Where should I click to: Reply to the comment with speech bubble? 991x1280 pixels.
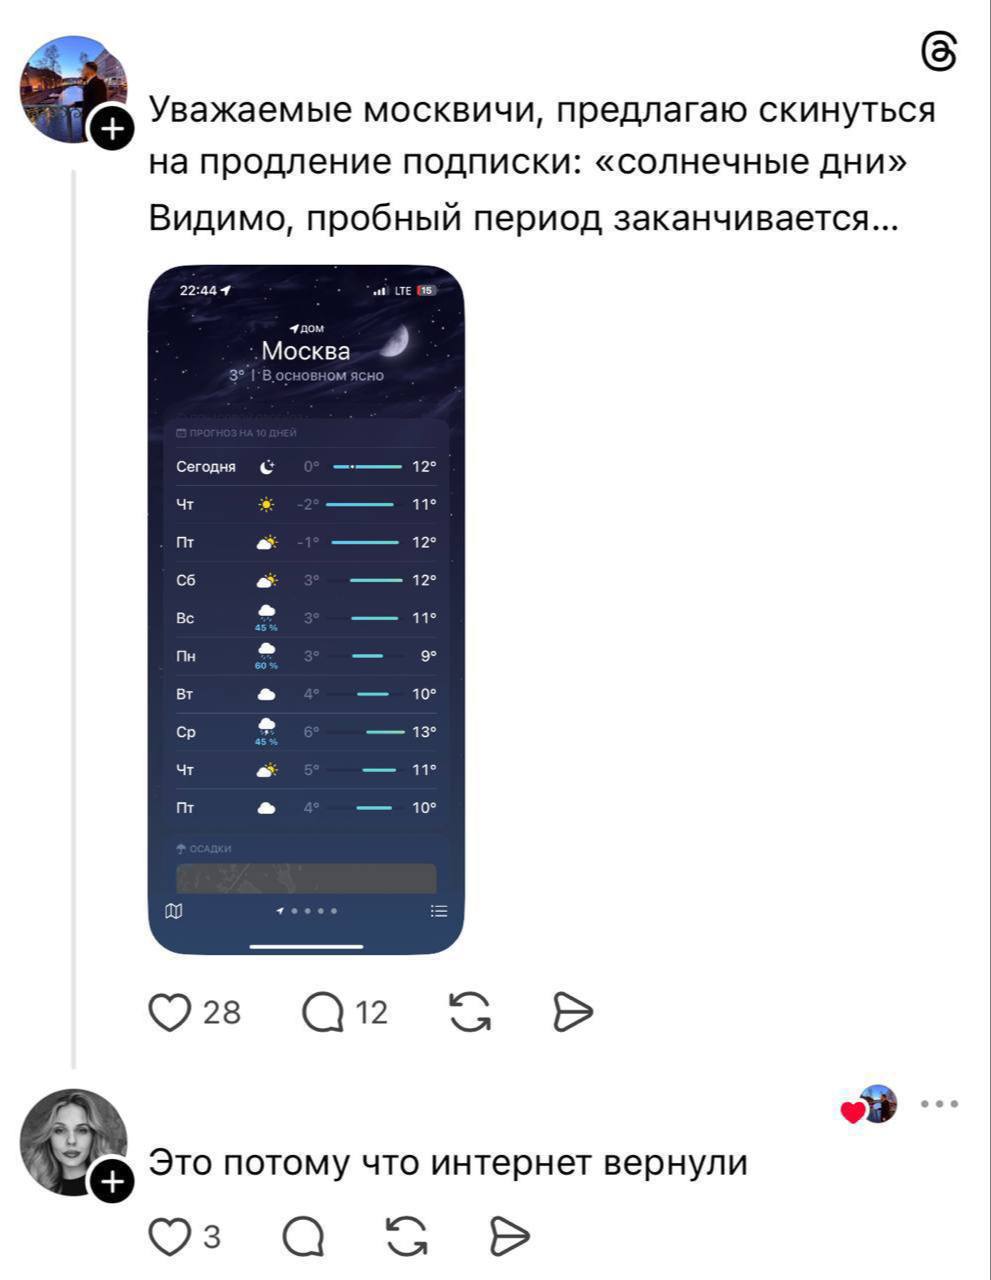[x=303, y=1237]
